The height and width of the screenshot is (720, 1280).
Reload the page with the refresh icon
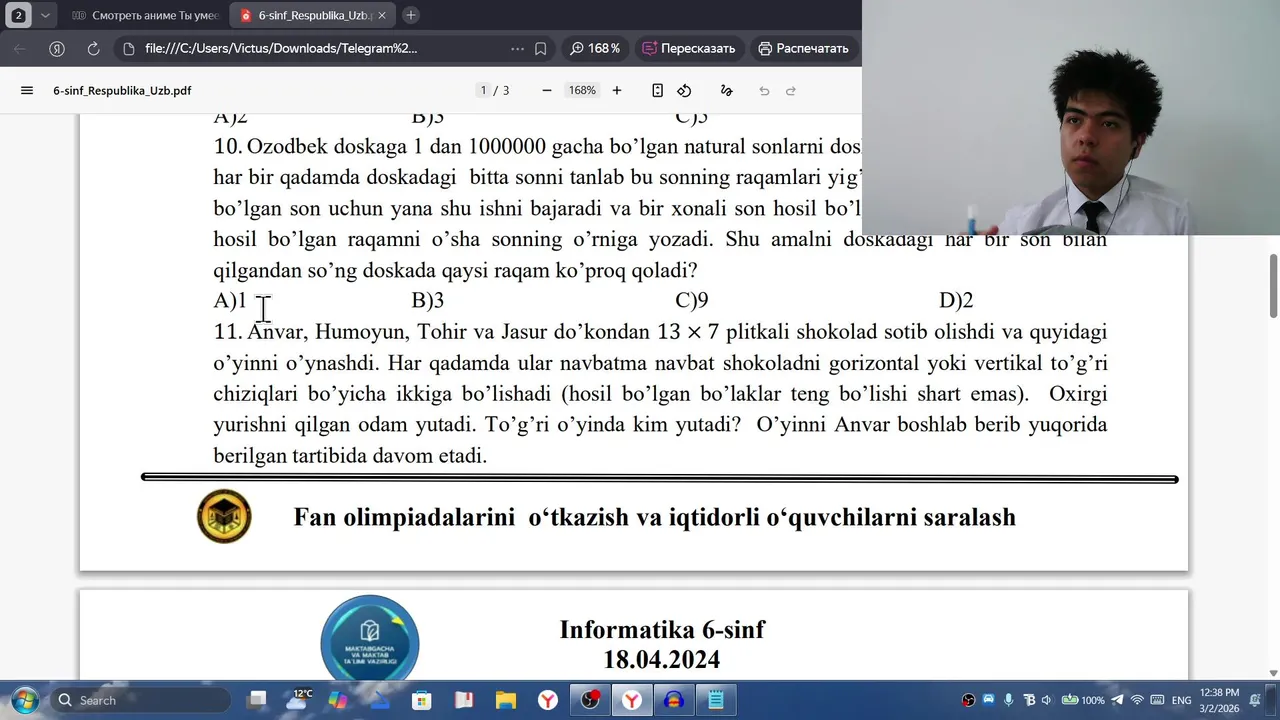[x=93, y=48]
